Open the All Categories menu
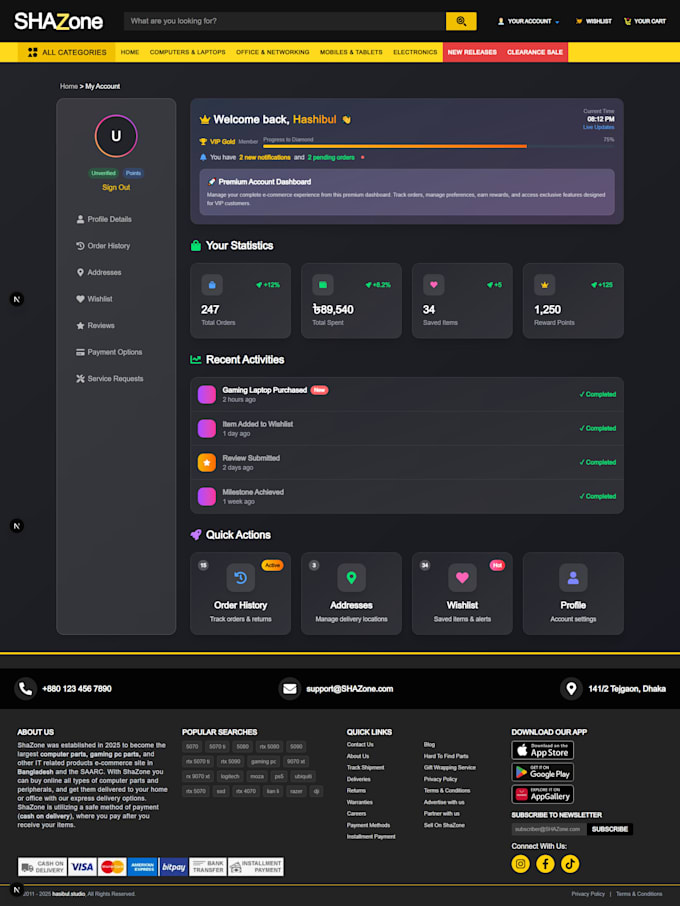680x906 pixels. tap(67, 52)
